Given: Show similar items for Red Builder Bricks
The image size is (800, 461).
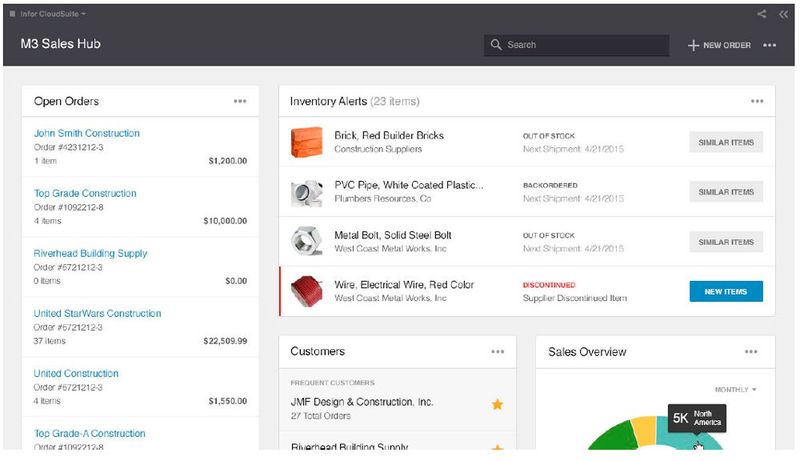Looking at the screenshot, I should pos(726,142).
